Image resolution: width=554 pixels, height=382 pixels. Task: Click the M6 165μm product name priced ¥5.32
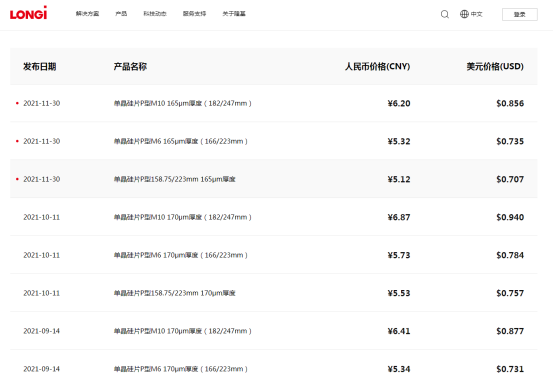point(181,141)
